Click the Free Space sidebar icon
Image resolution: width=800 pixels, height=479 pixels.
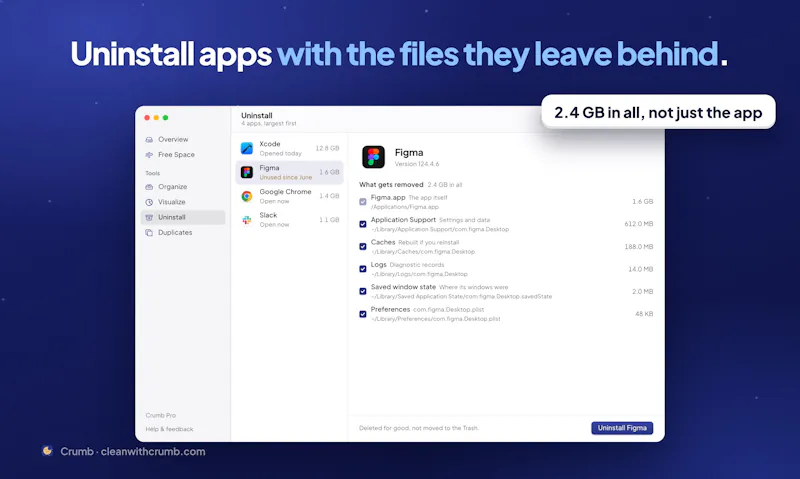click(149, 155)
